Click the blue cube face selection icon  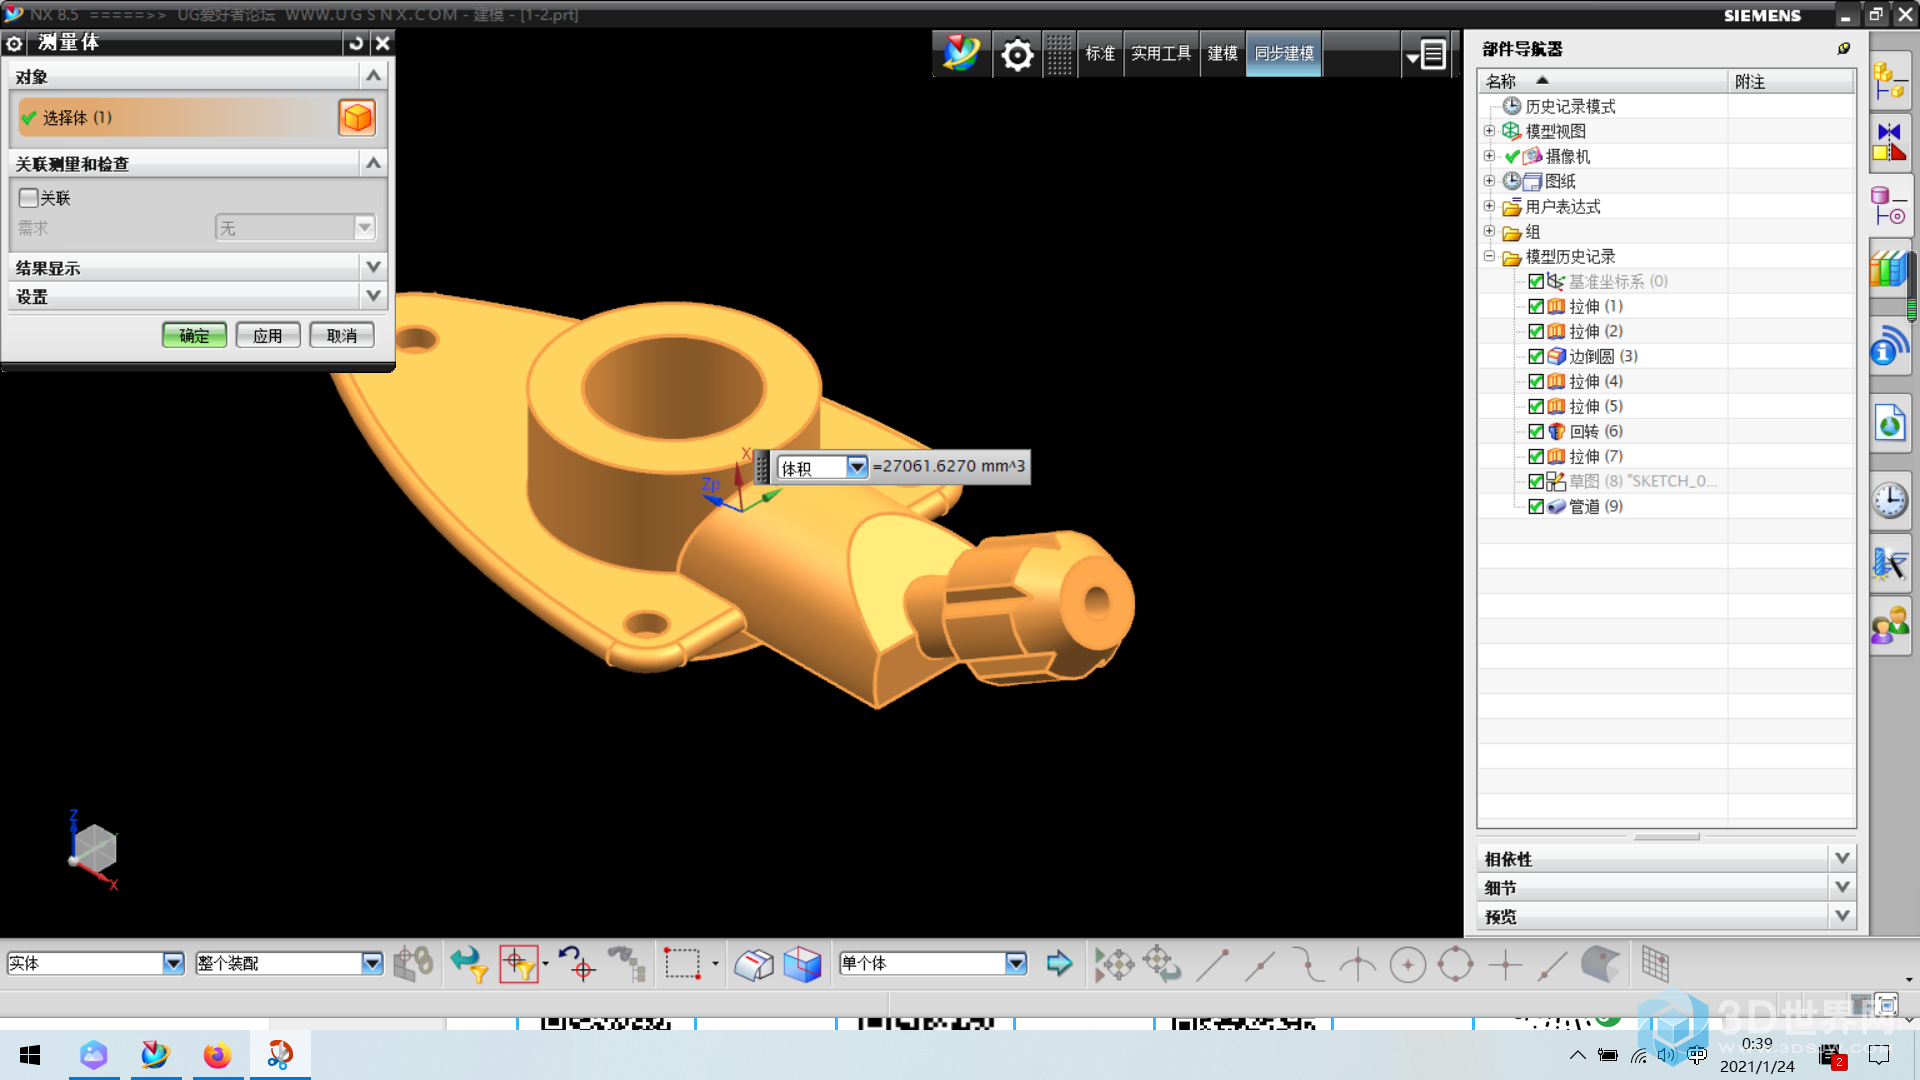802,964
